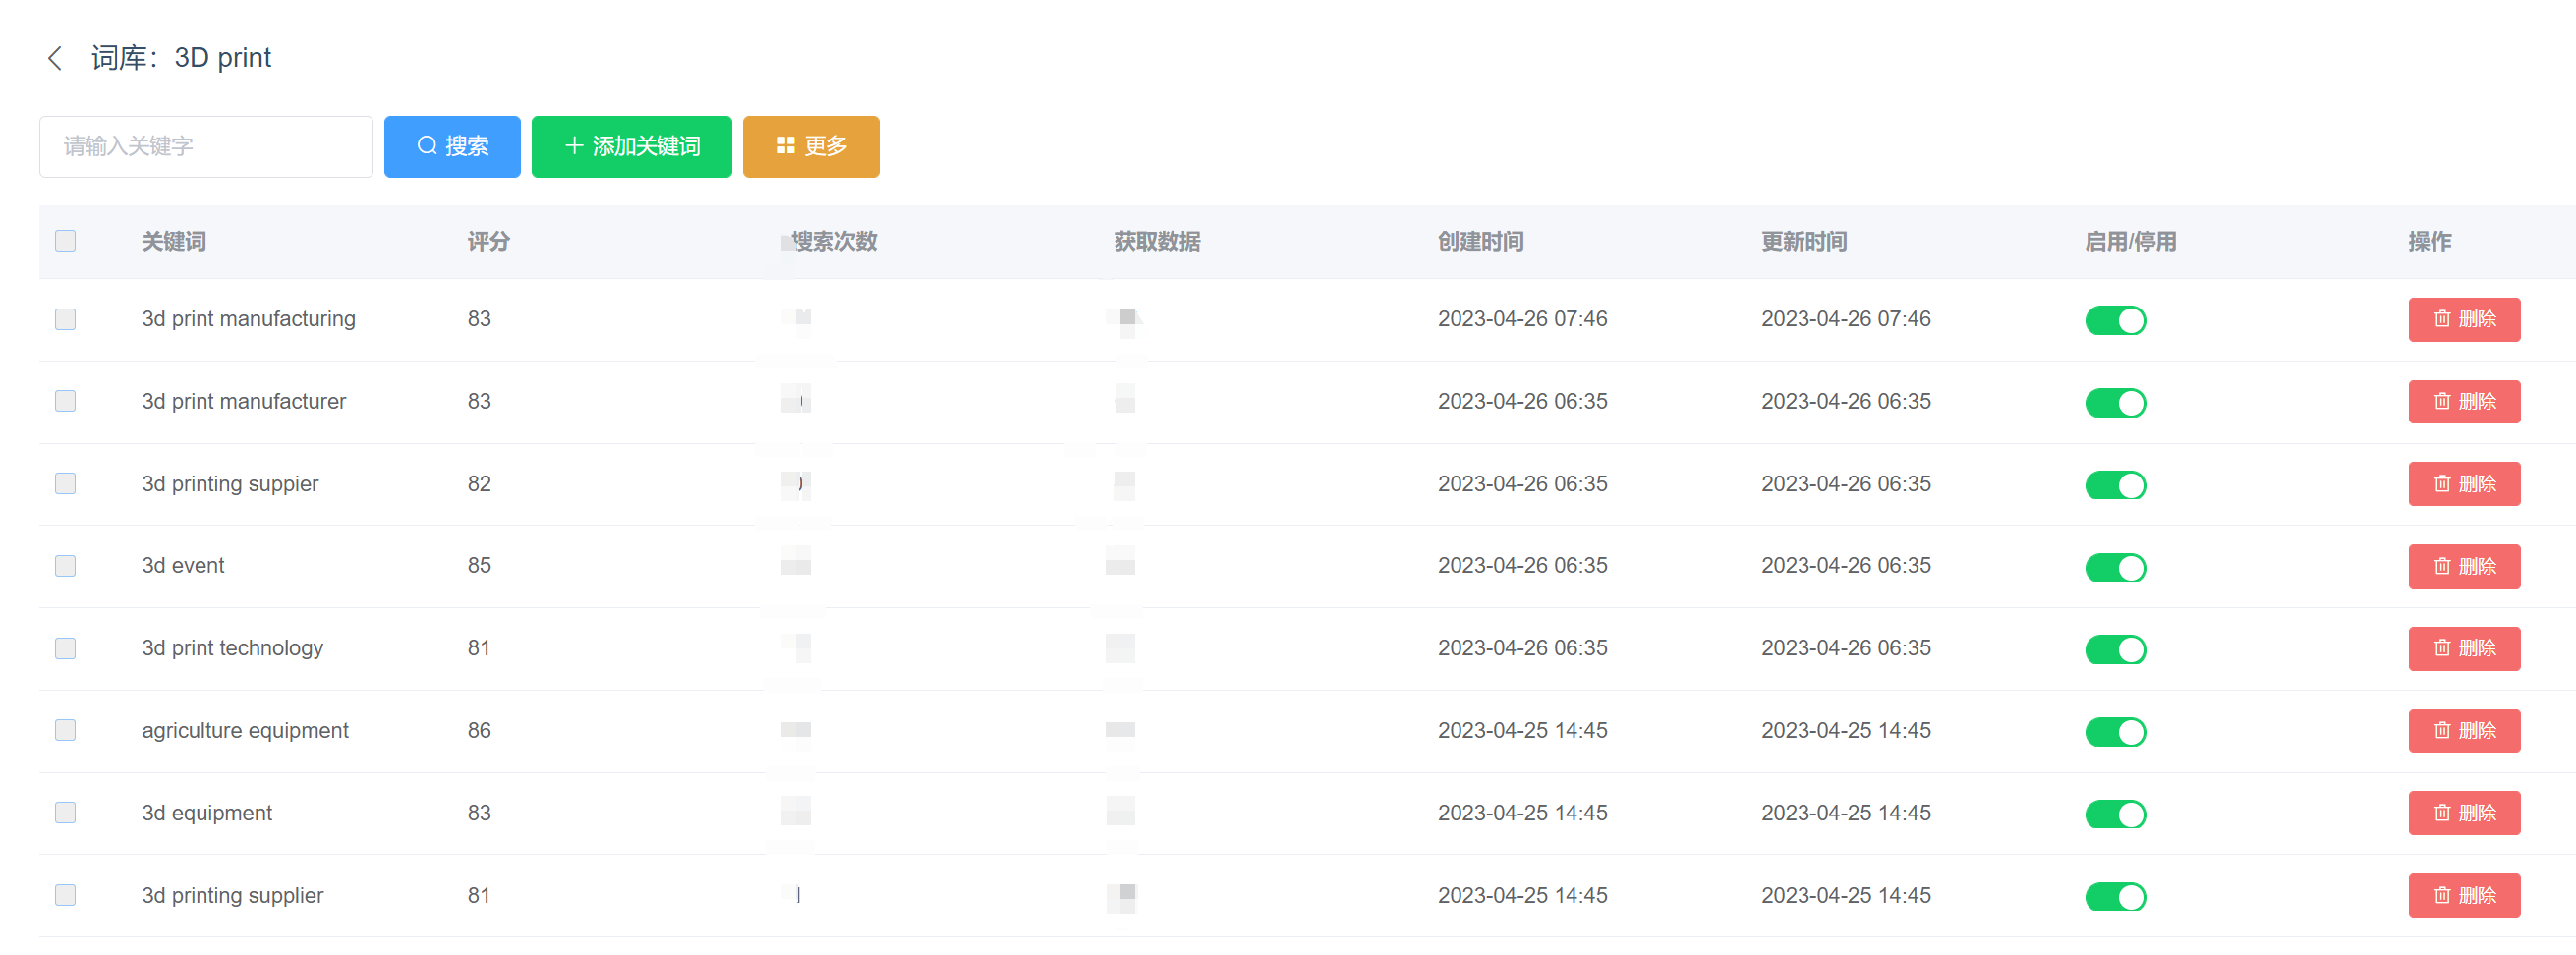
Task: Select the keyword text 3d event
Action: click(183, 566)
